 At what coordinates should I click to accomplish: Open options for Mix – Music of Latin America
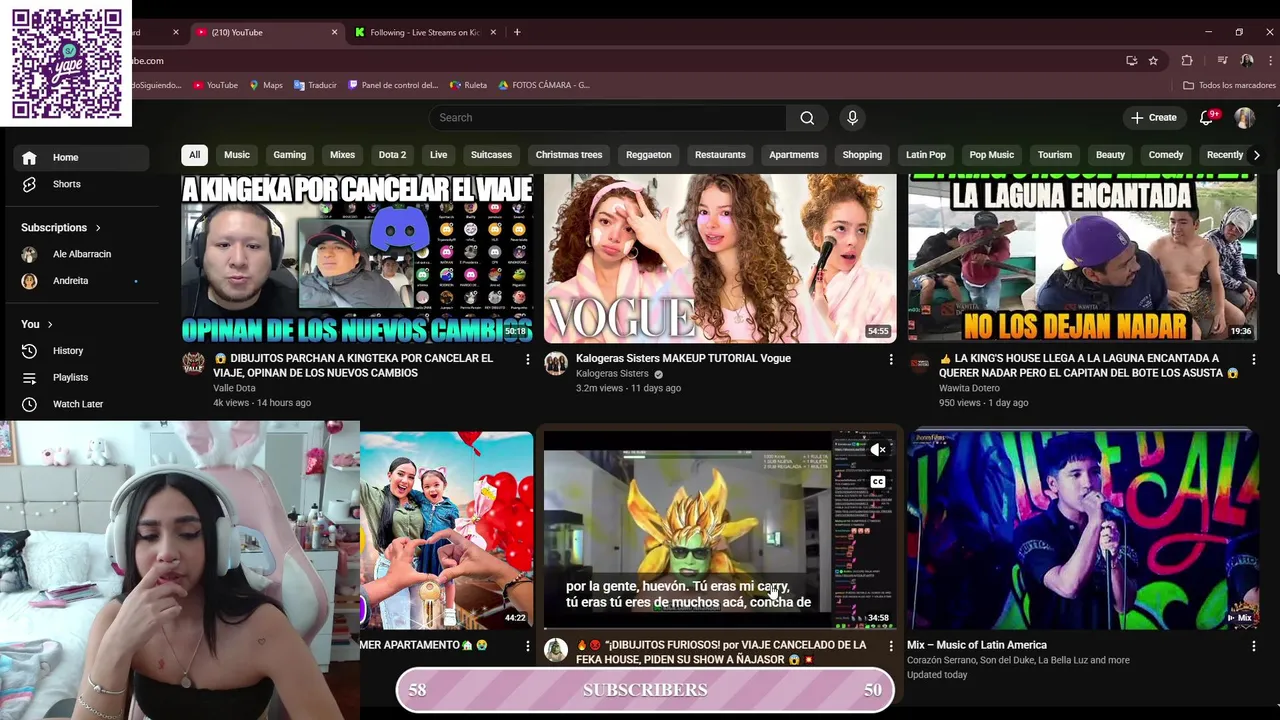(x=1254, y=646)
